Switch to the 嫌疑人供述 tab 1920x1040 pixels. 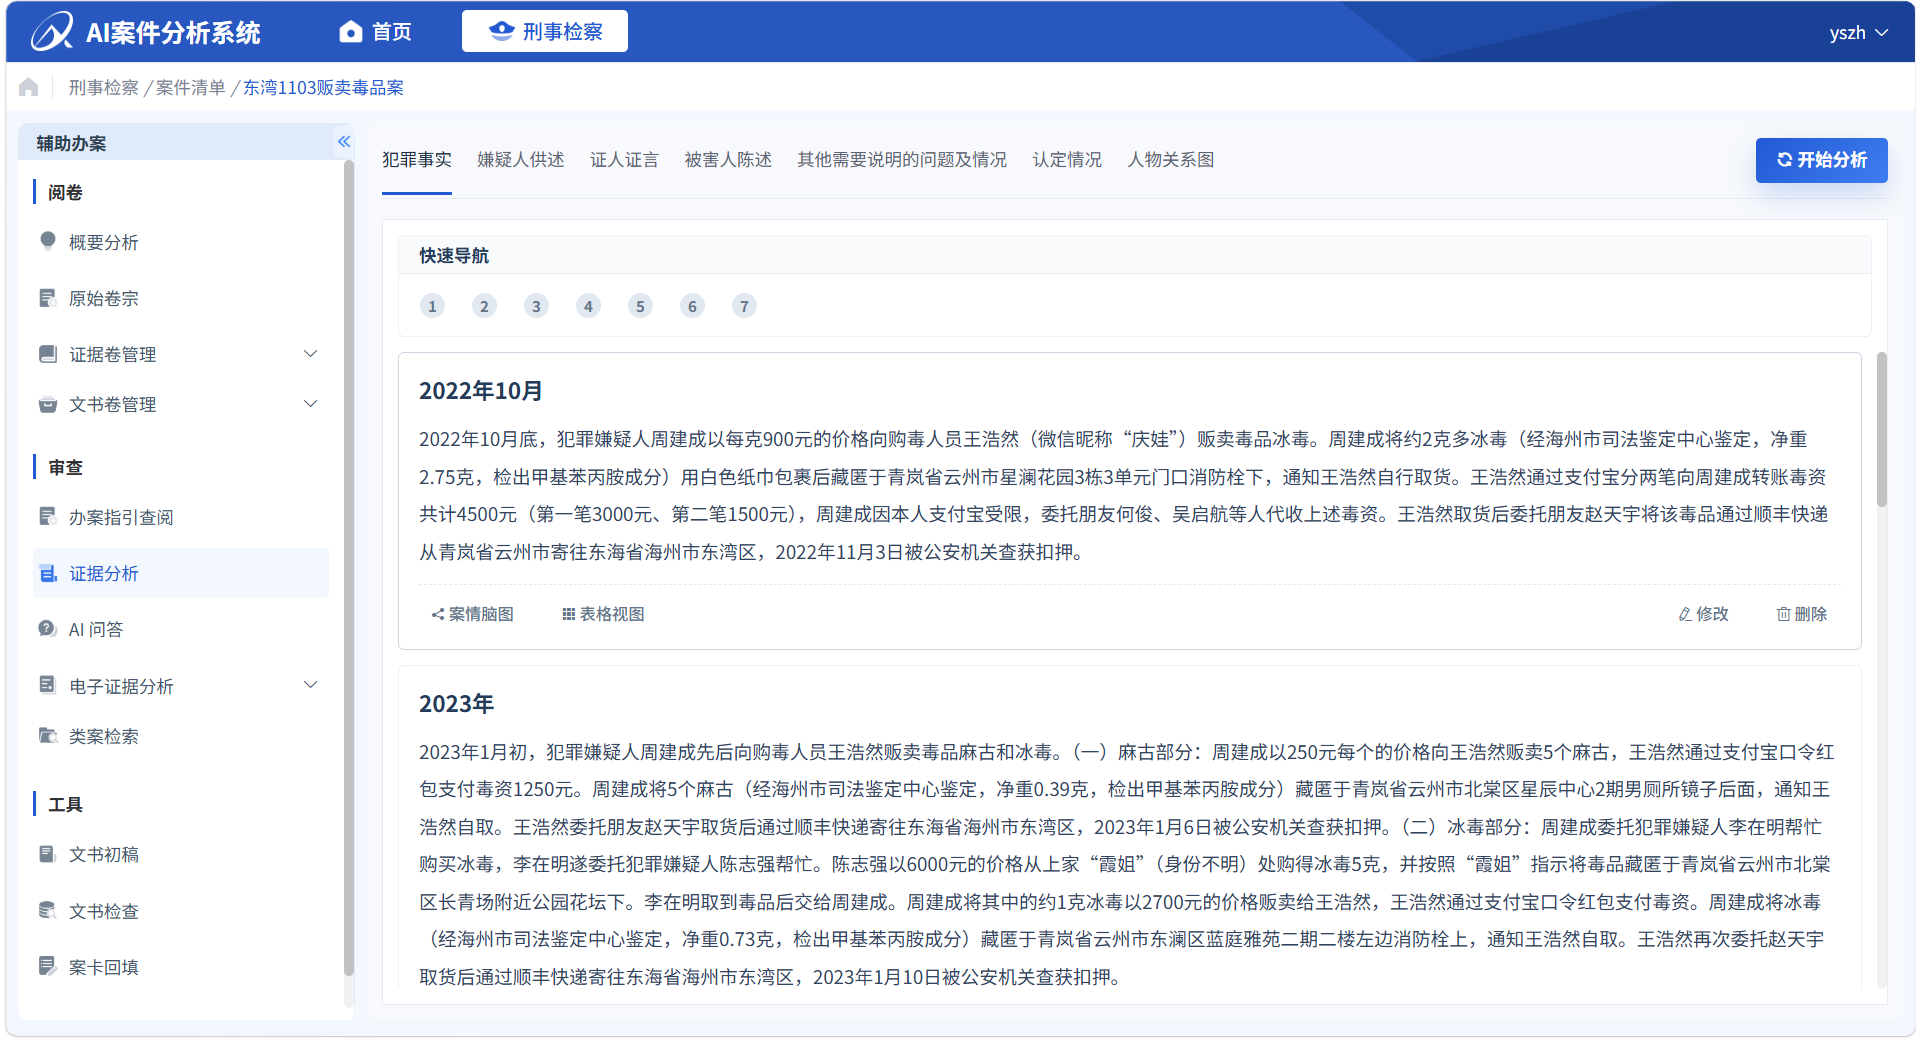coord(520,160)
